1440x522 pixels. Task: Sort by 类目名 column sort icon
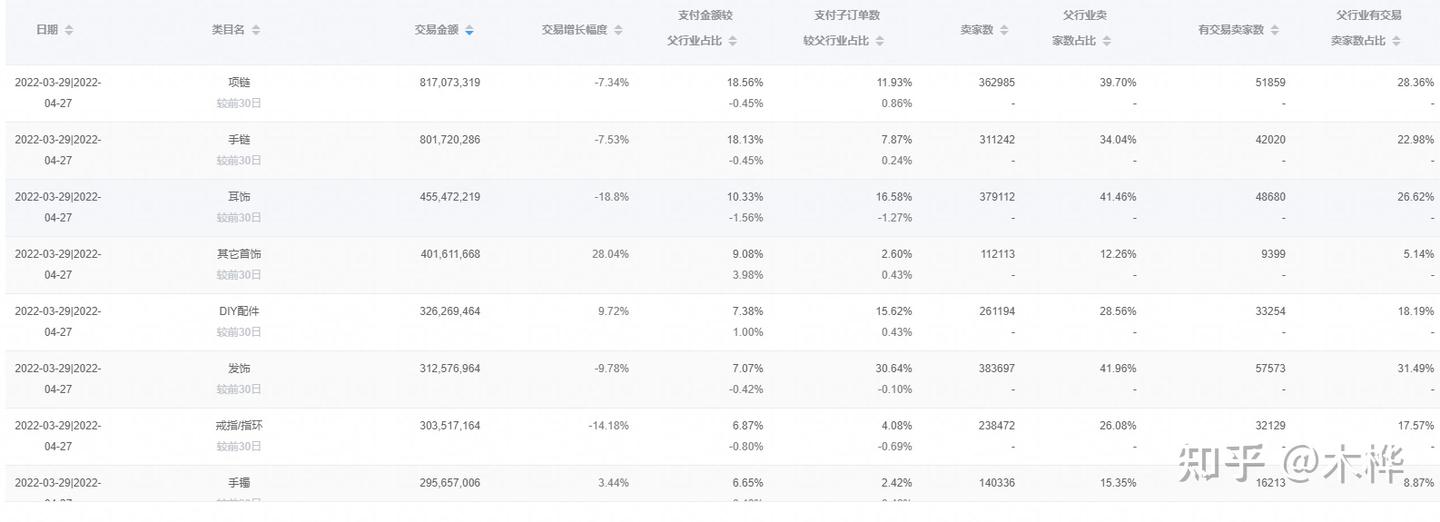pyautogui.click(x=256, y=30)
